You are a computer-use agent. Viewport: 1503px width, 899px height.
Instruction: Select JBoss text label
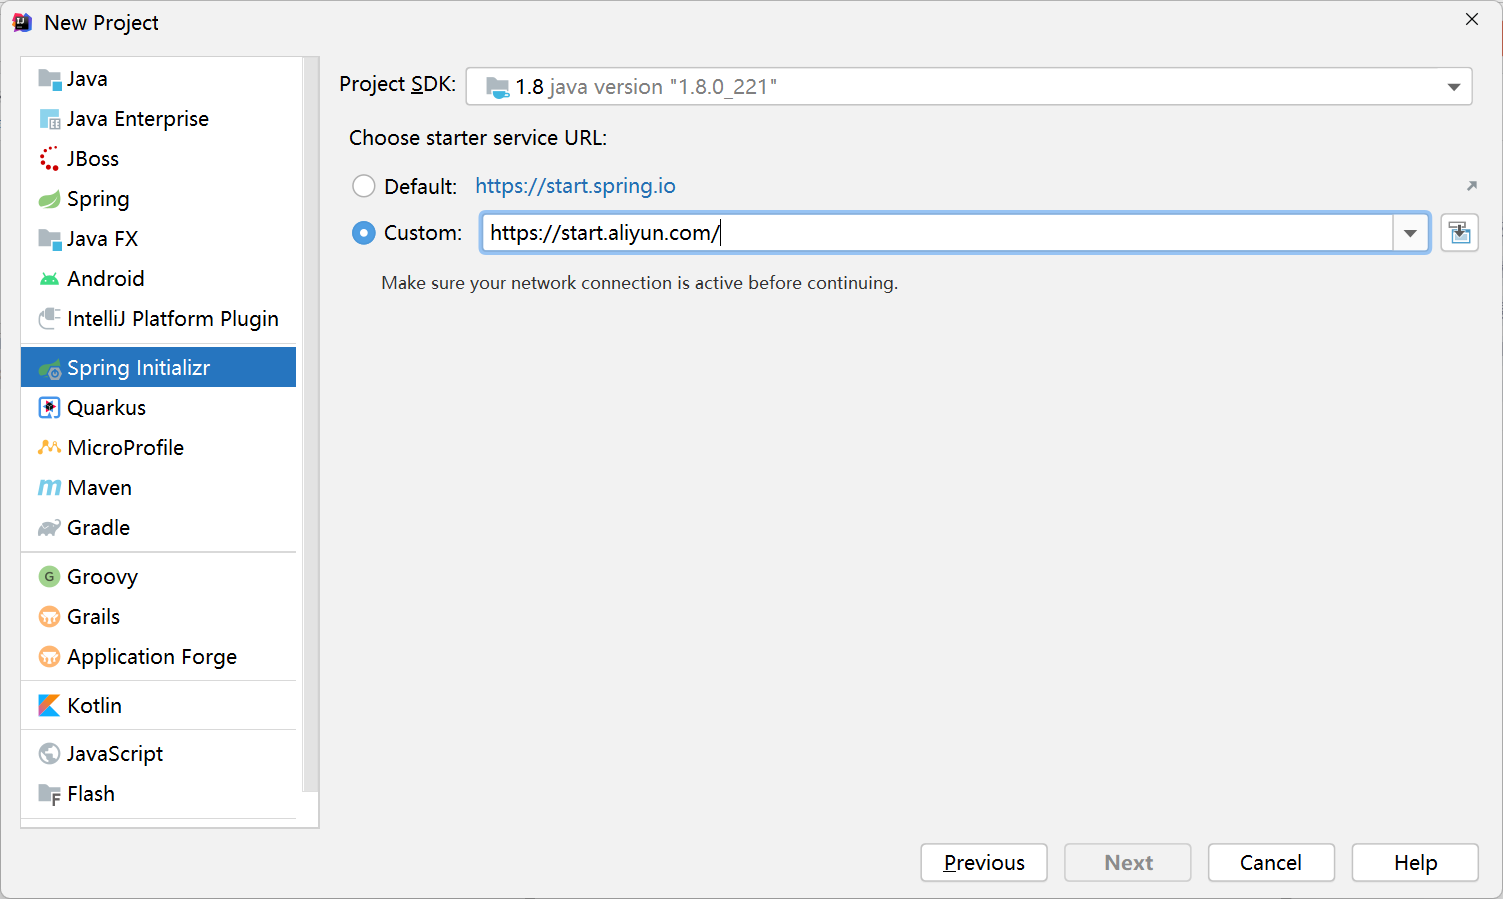(x=93, y=159)
